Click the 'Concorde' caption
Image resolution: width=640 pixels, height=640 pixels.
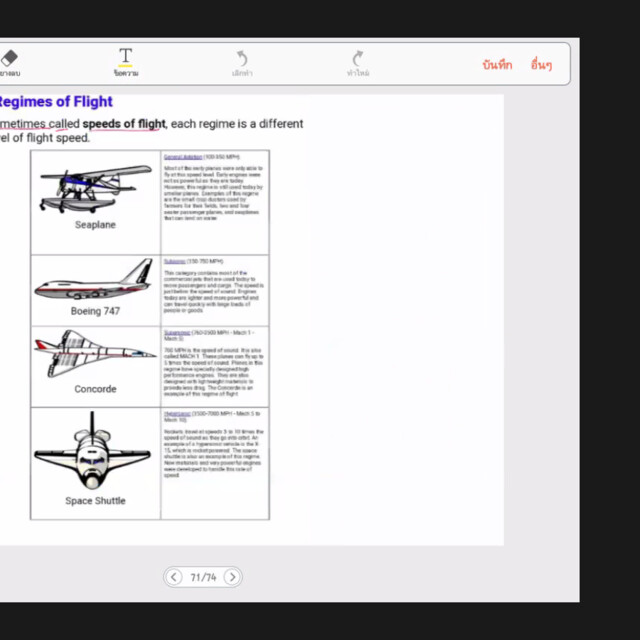(x=95, y=389)
